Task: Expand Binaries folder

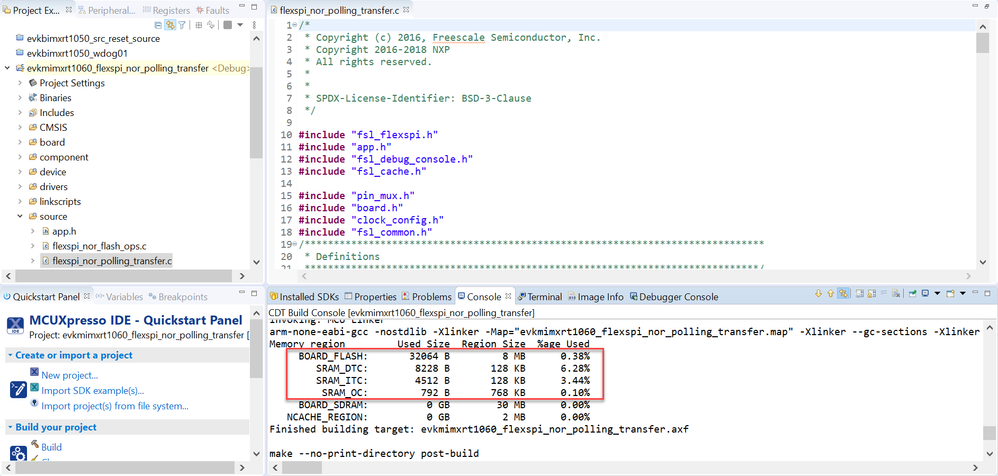Action: click(20, 98)
